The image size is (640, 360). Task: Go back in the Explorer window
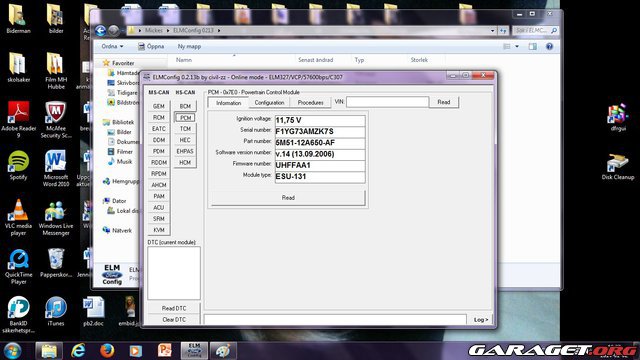[x=100, y=30]
